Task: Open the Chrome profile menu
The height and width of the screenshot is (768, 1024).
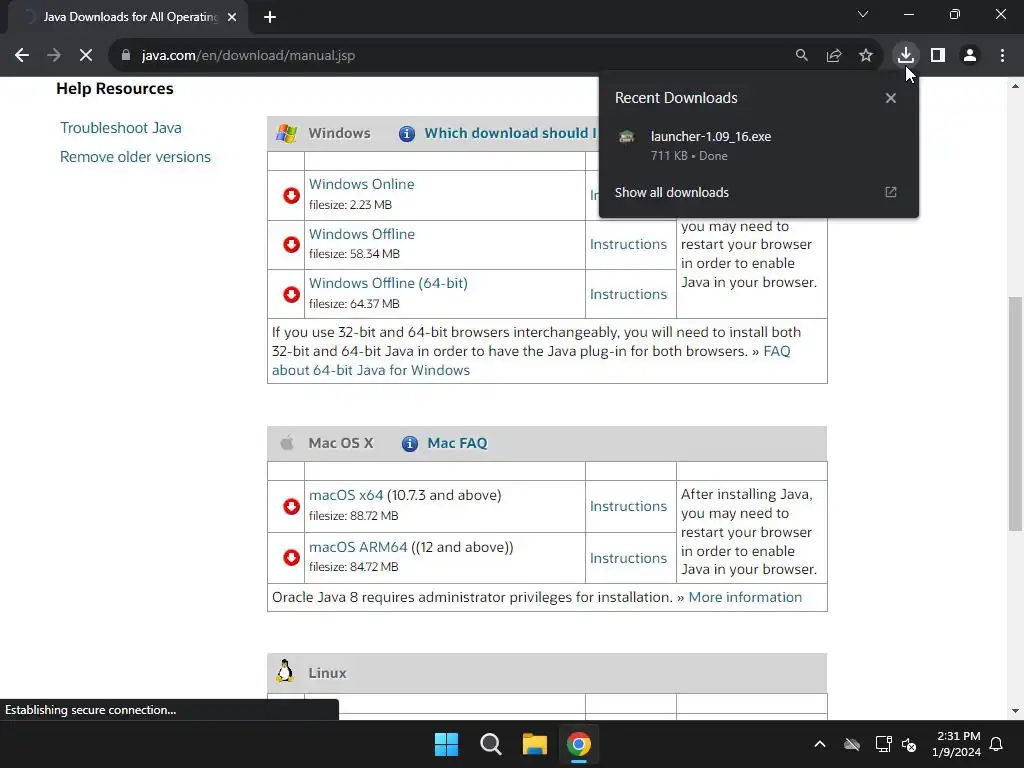Action: coord(970,56)
